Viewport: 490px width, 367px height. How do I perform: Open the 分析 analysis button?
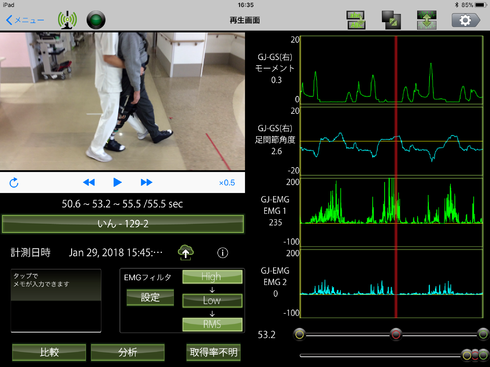pos(128,352)
